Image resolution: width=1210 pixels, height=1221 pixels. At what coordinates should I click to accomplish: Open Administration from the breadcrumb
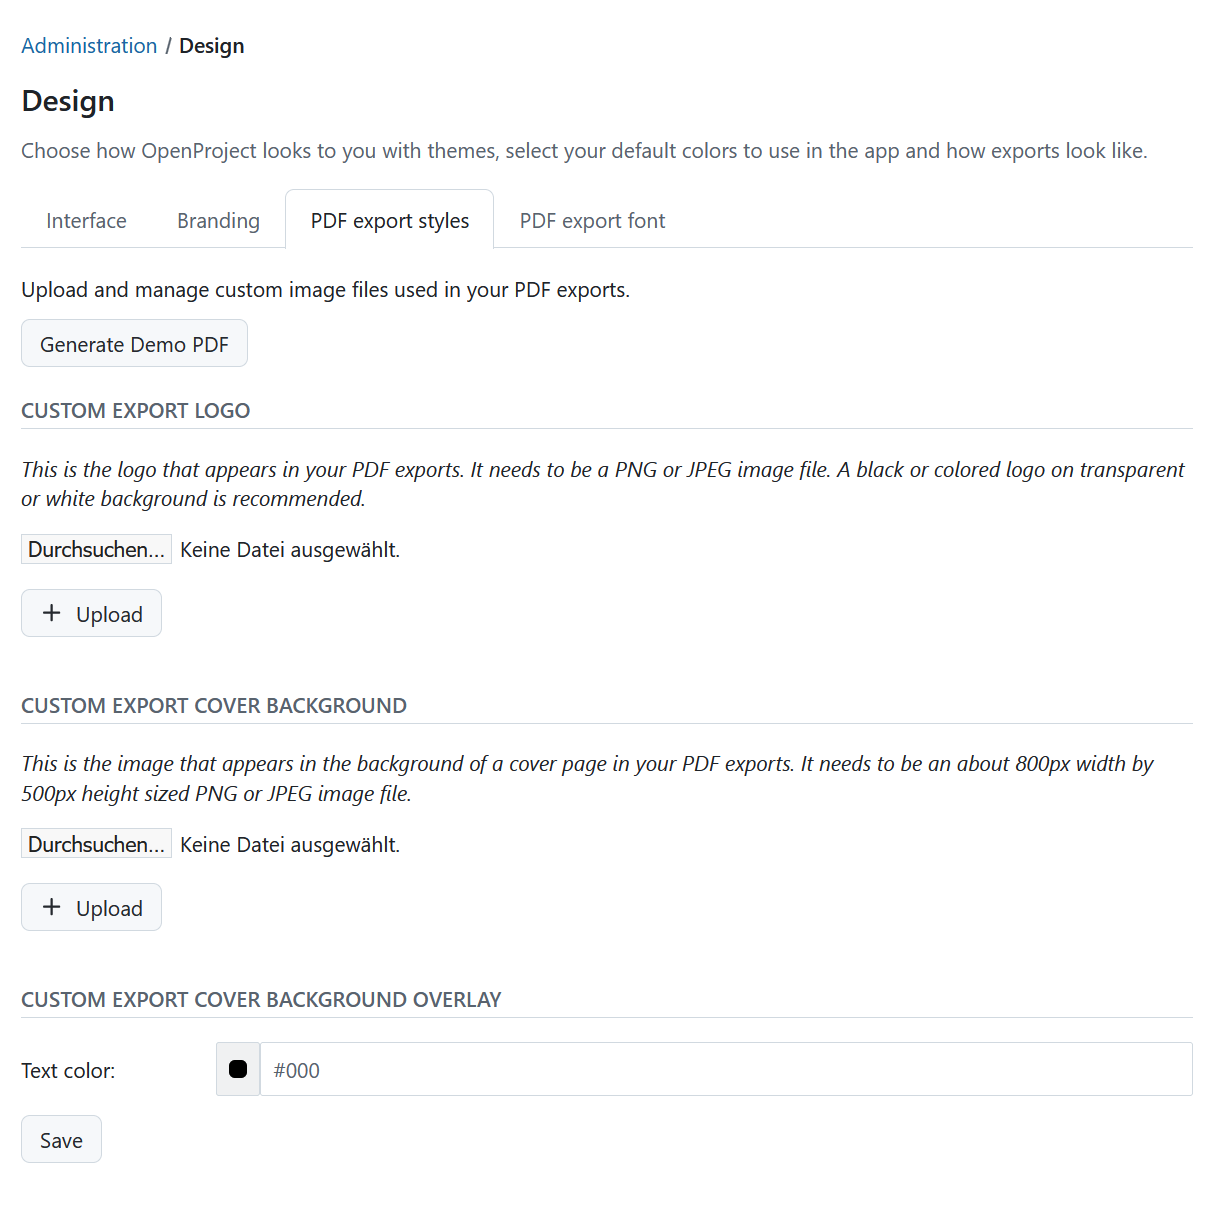(89, 45)
